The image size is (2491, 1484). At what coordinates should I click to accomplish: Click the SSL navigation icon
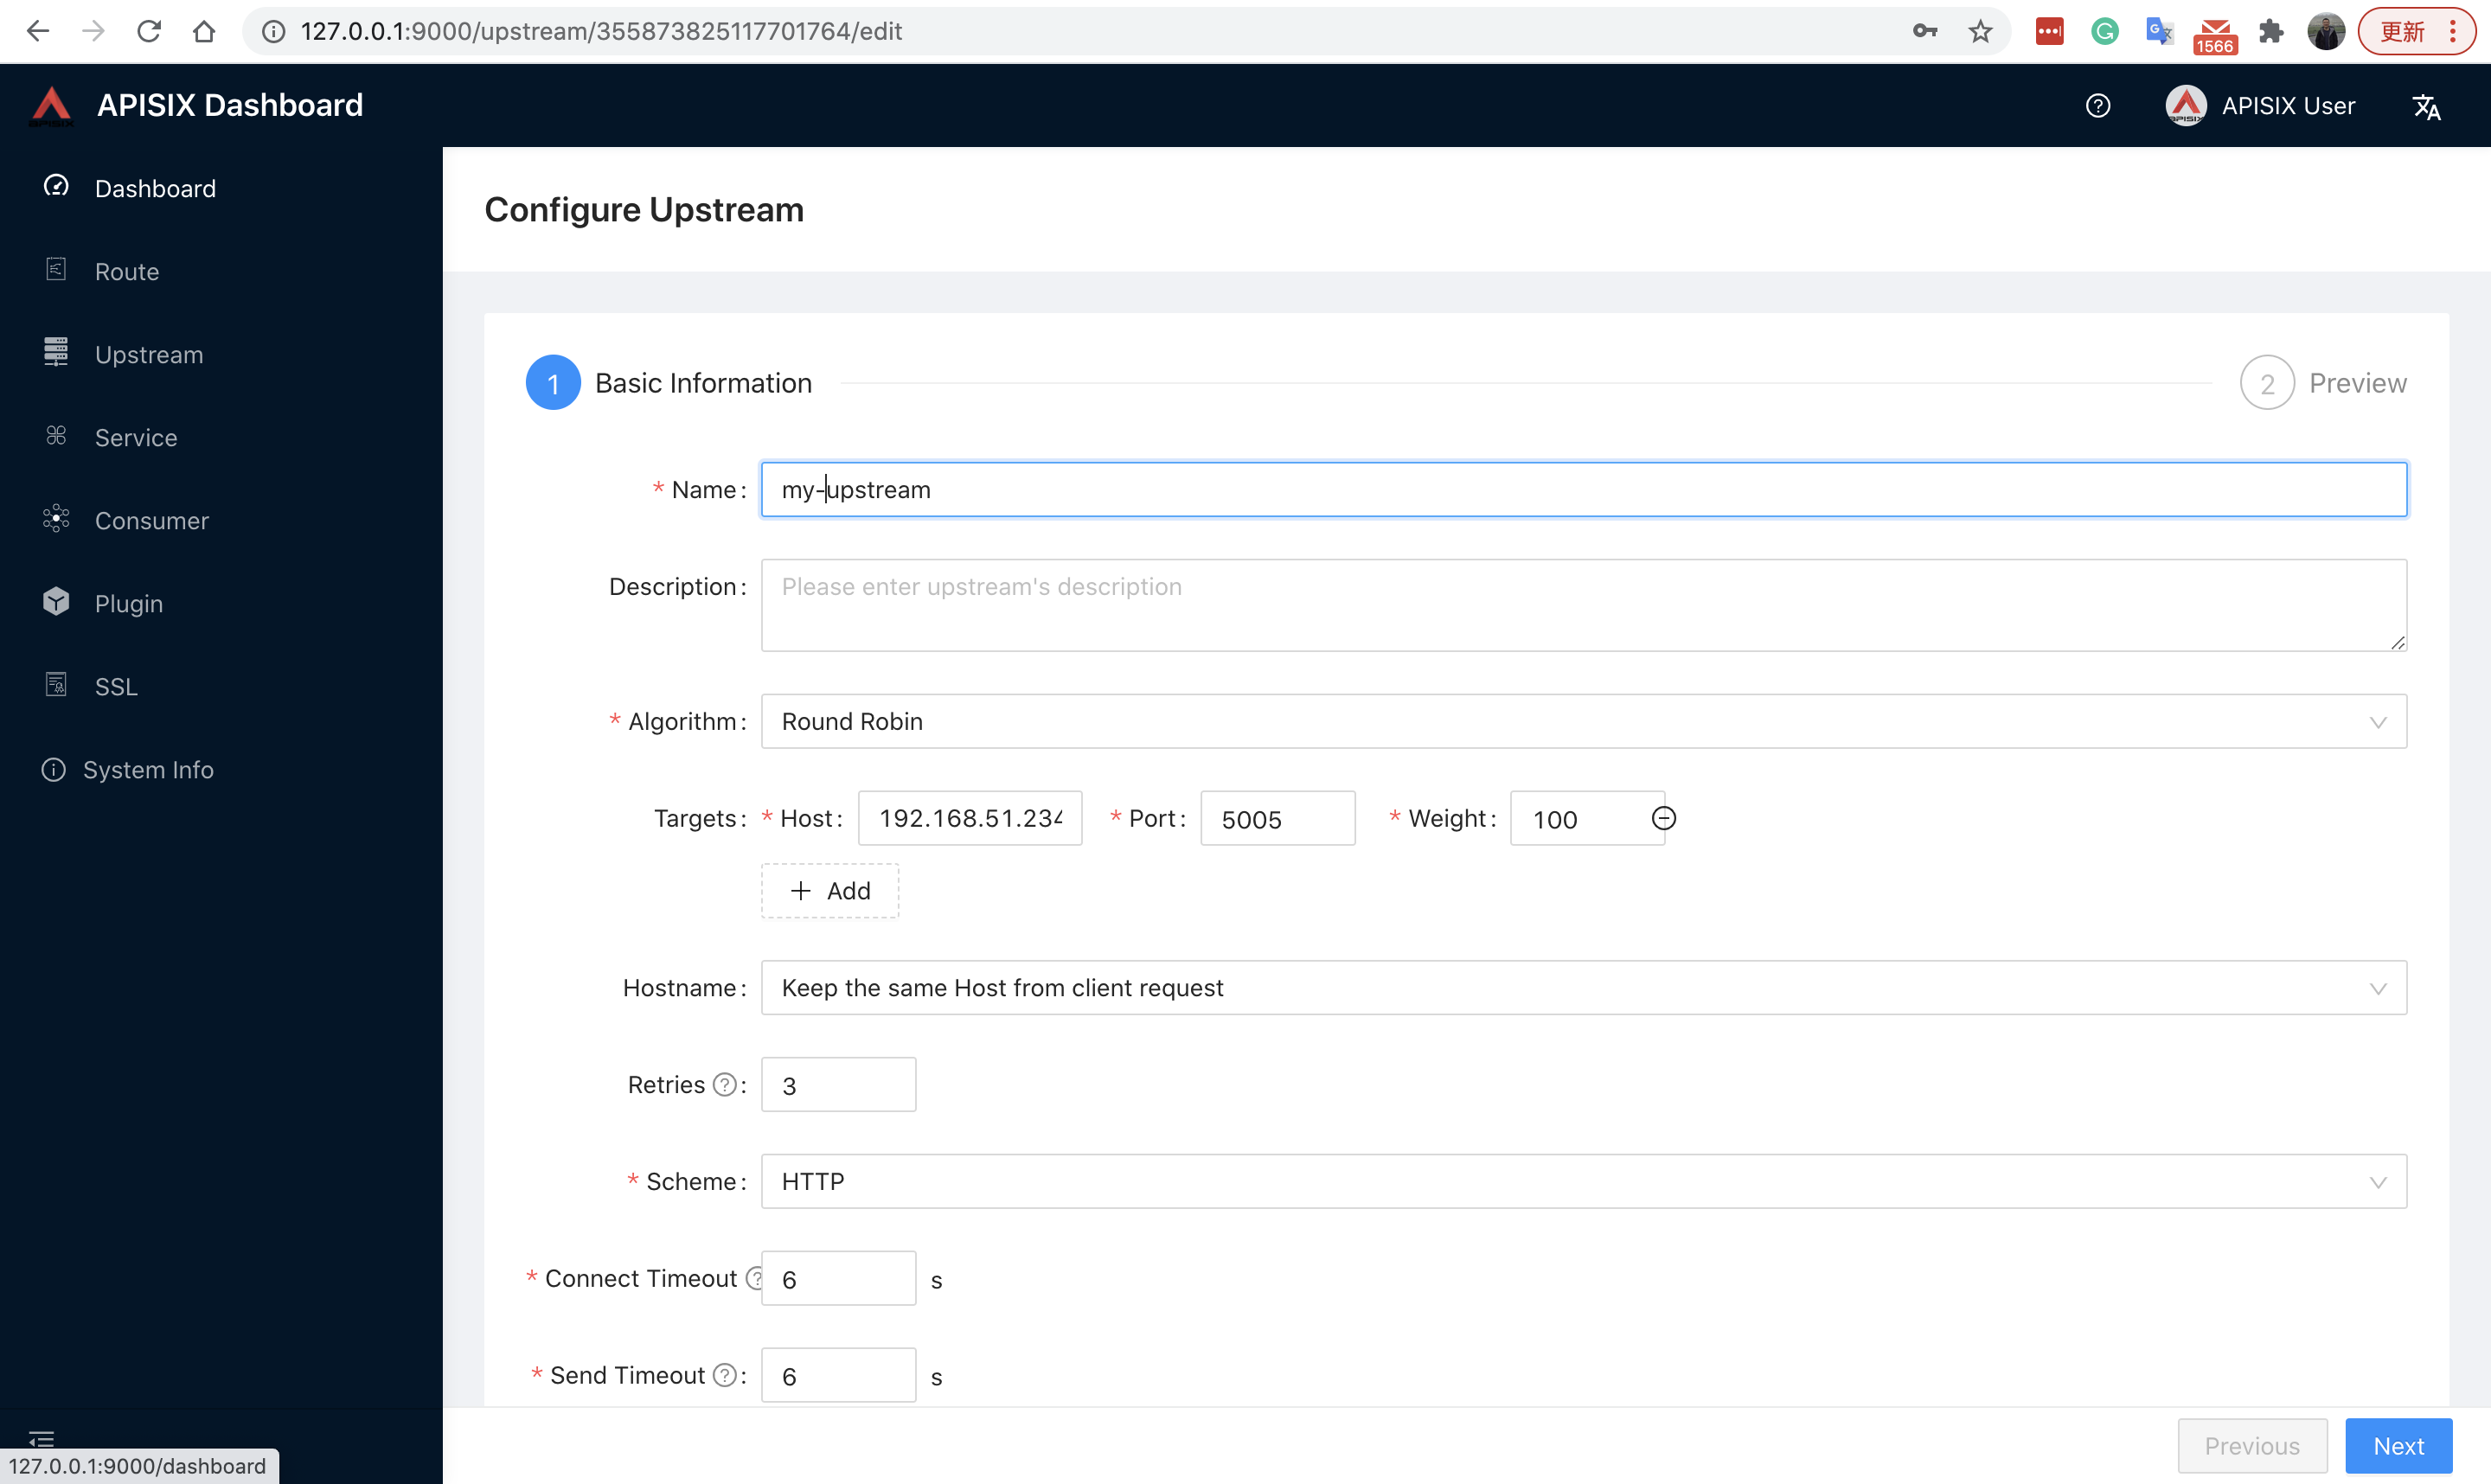click(x=56, y=686)
